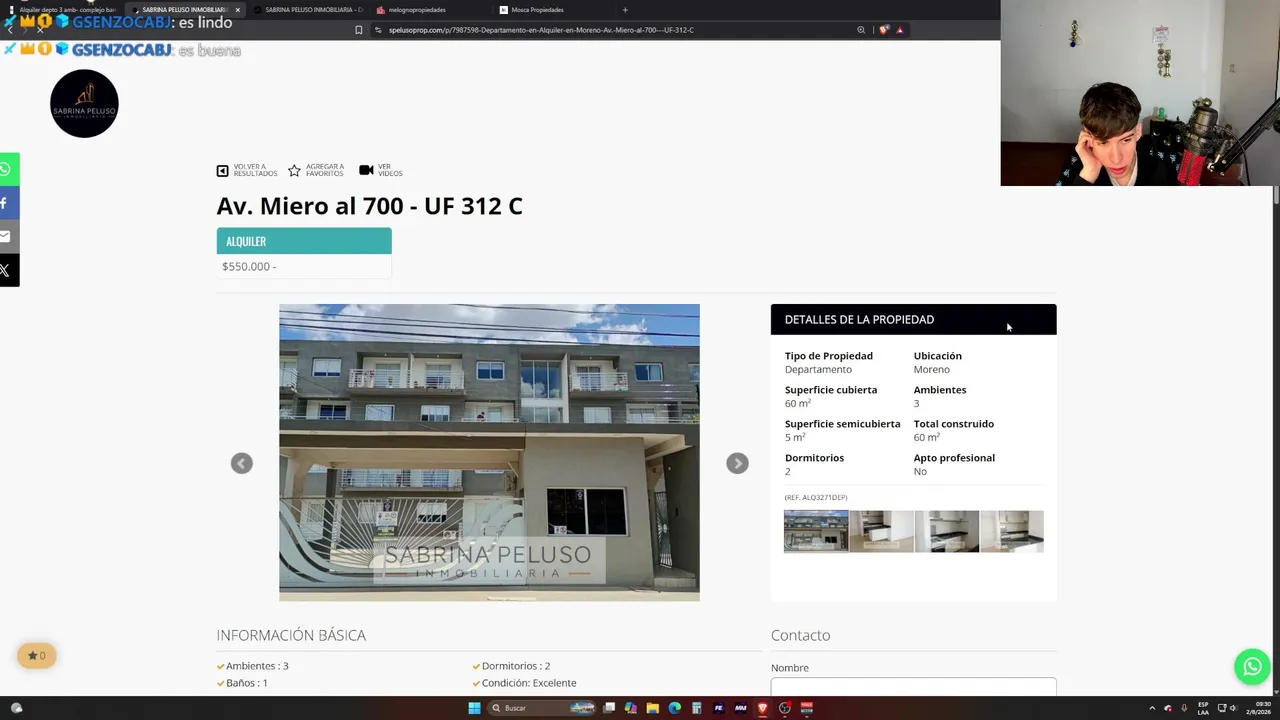The width and height of the screenshot is (1280, 720).
Task: Click the 'Total construido' label
Action: [954, 424]
